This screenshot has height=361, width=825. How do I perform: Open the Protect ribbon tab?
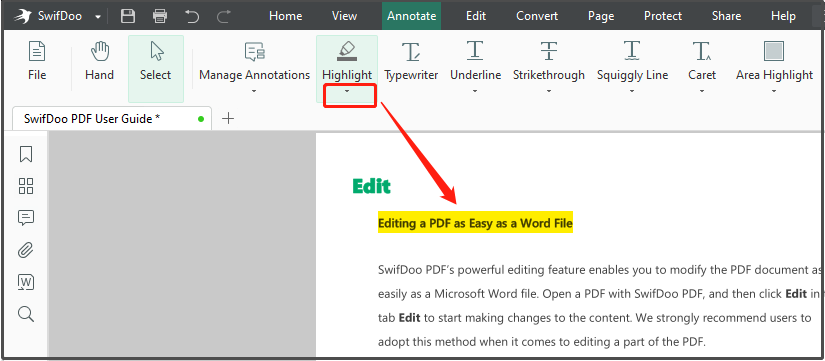[663, 16]
